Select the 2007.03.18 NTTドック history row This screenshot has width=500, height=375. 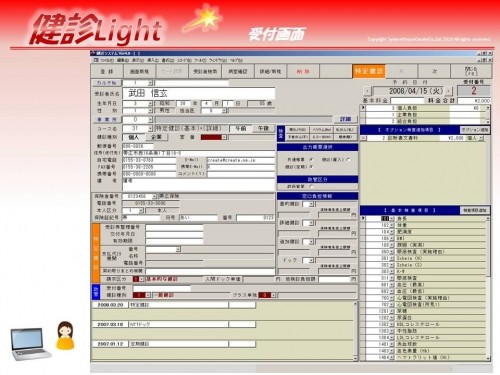pyautogui.click(x=175, y=324)
